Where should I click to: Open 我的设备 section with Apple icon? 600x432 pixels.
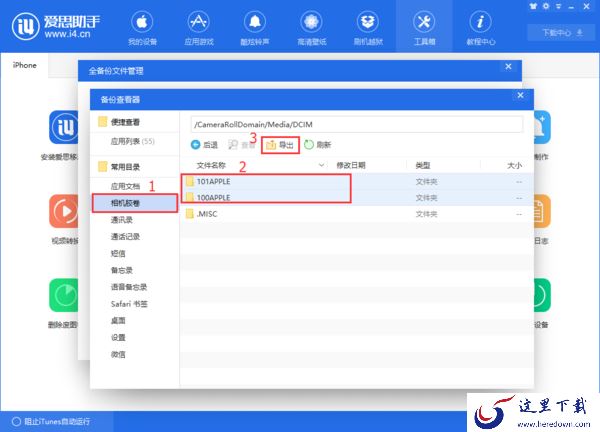[x=142, y=28]
